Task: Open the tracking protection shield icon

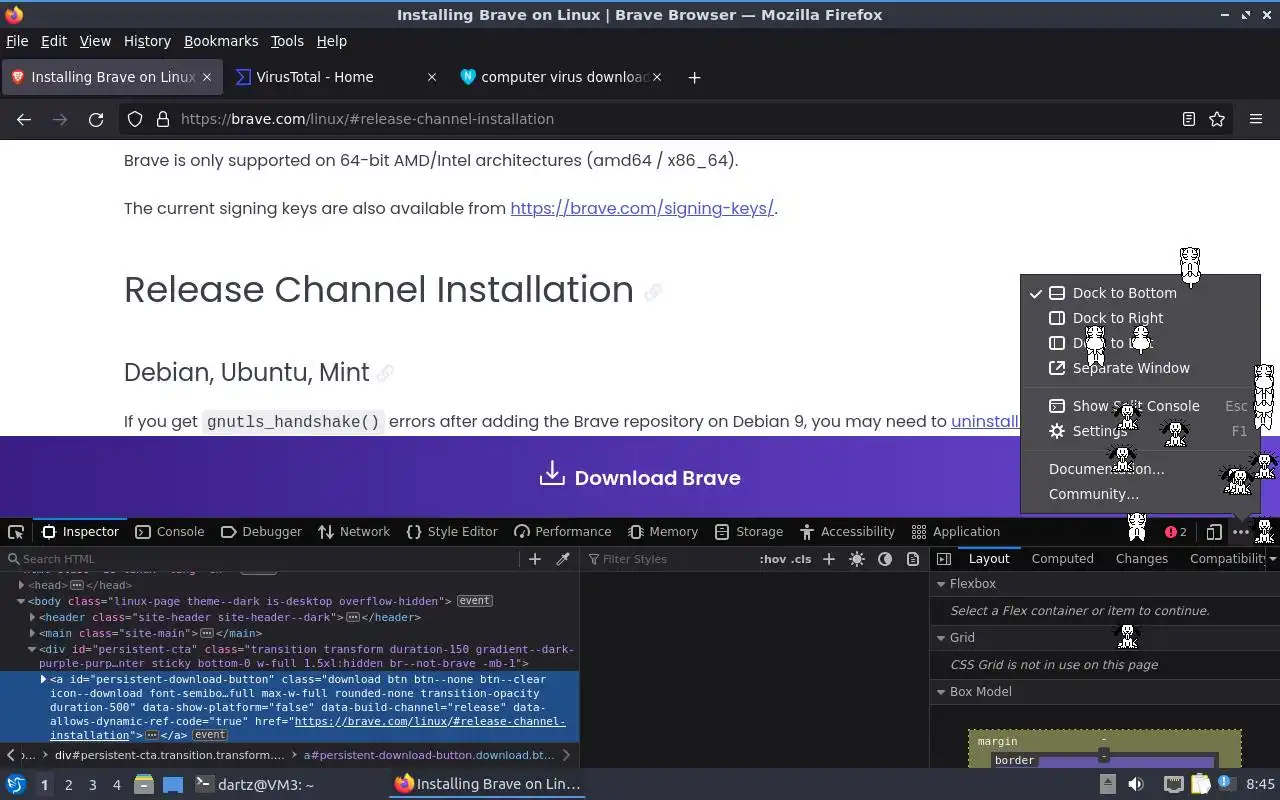Action: coord(135,119)
